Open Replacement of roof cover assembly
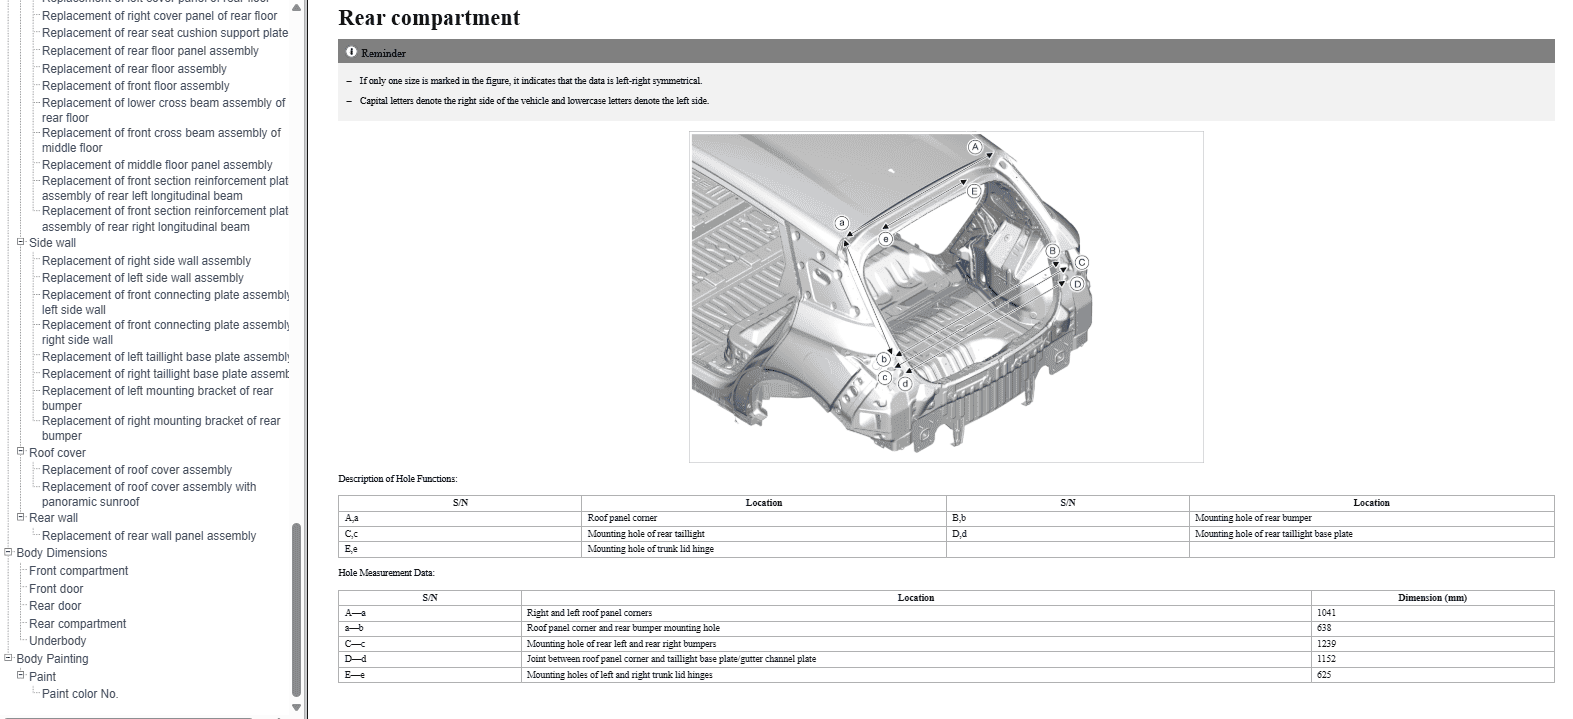The image size is (1573, 719). (x=137, y=470)
